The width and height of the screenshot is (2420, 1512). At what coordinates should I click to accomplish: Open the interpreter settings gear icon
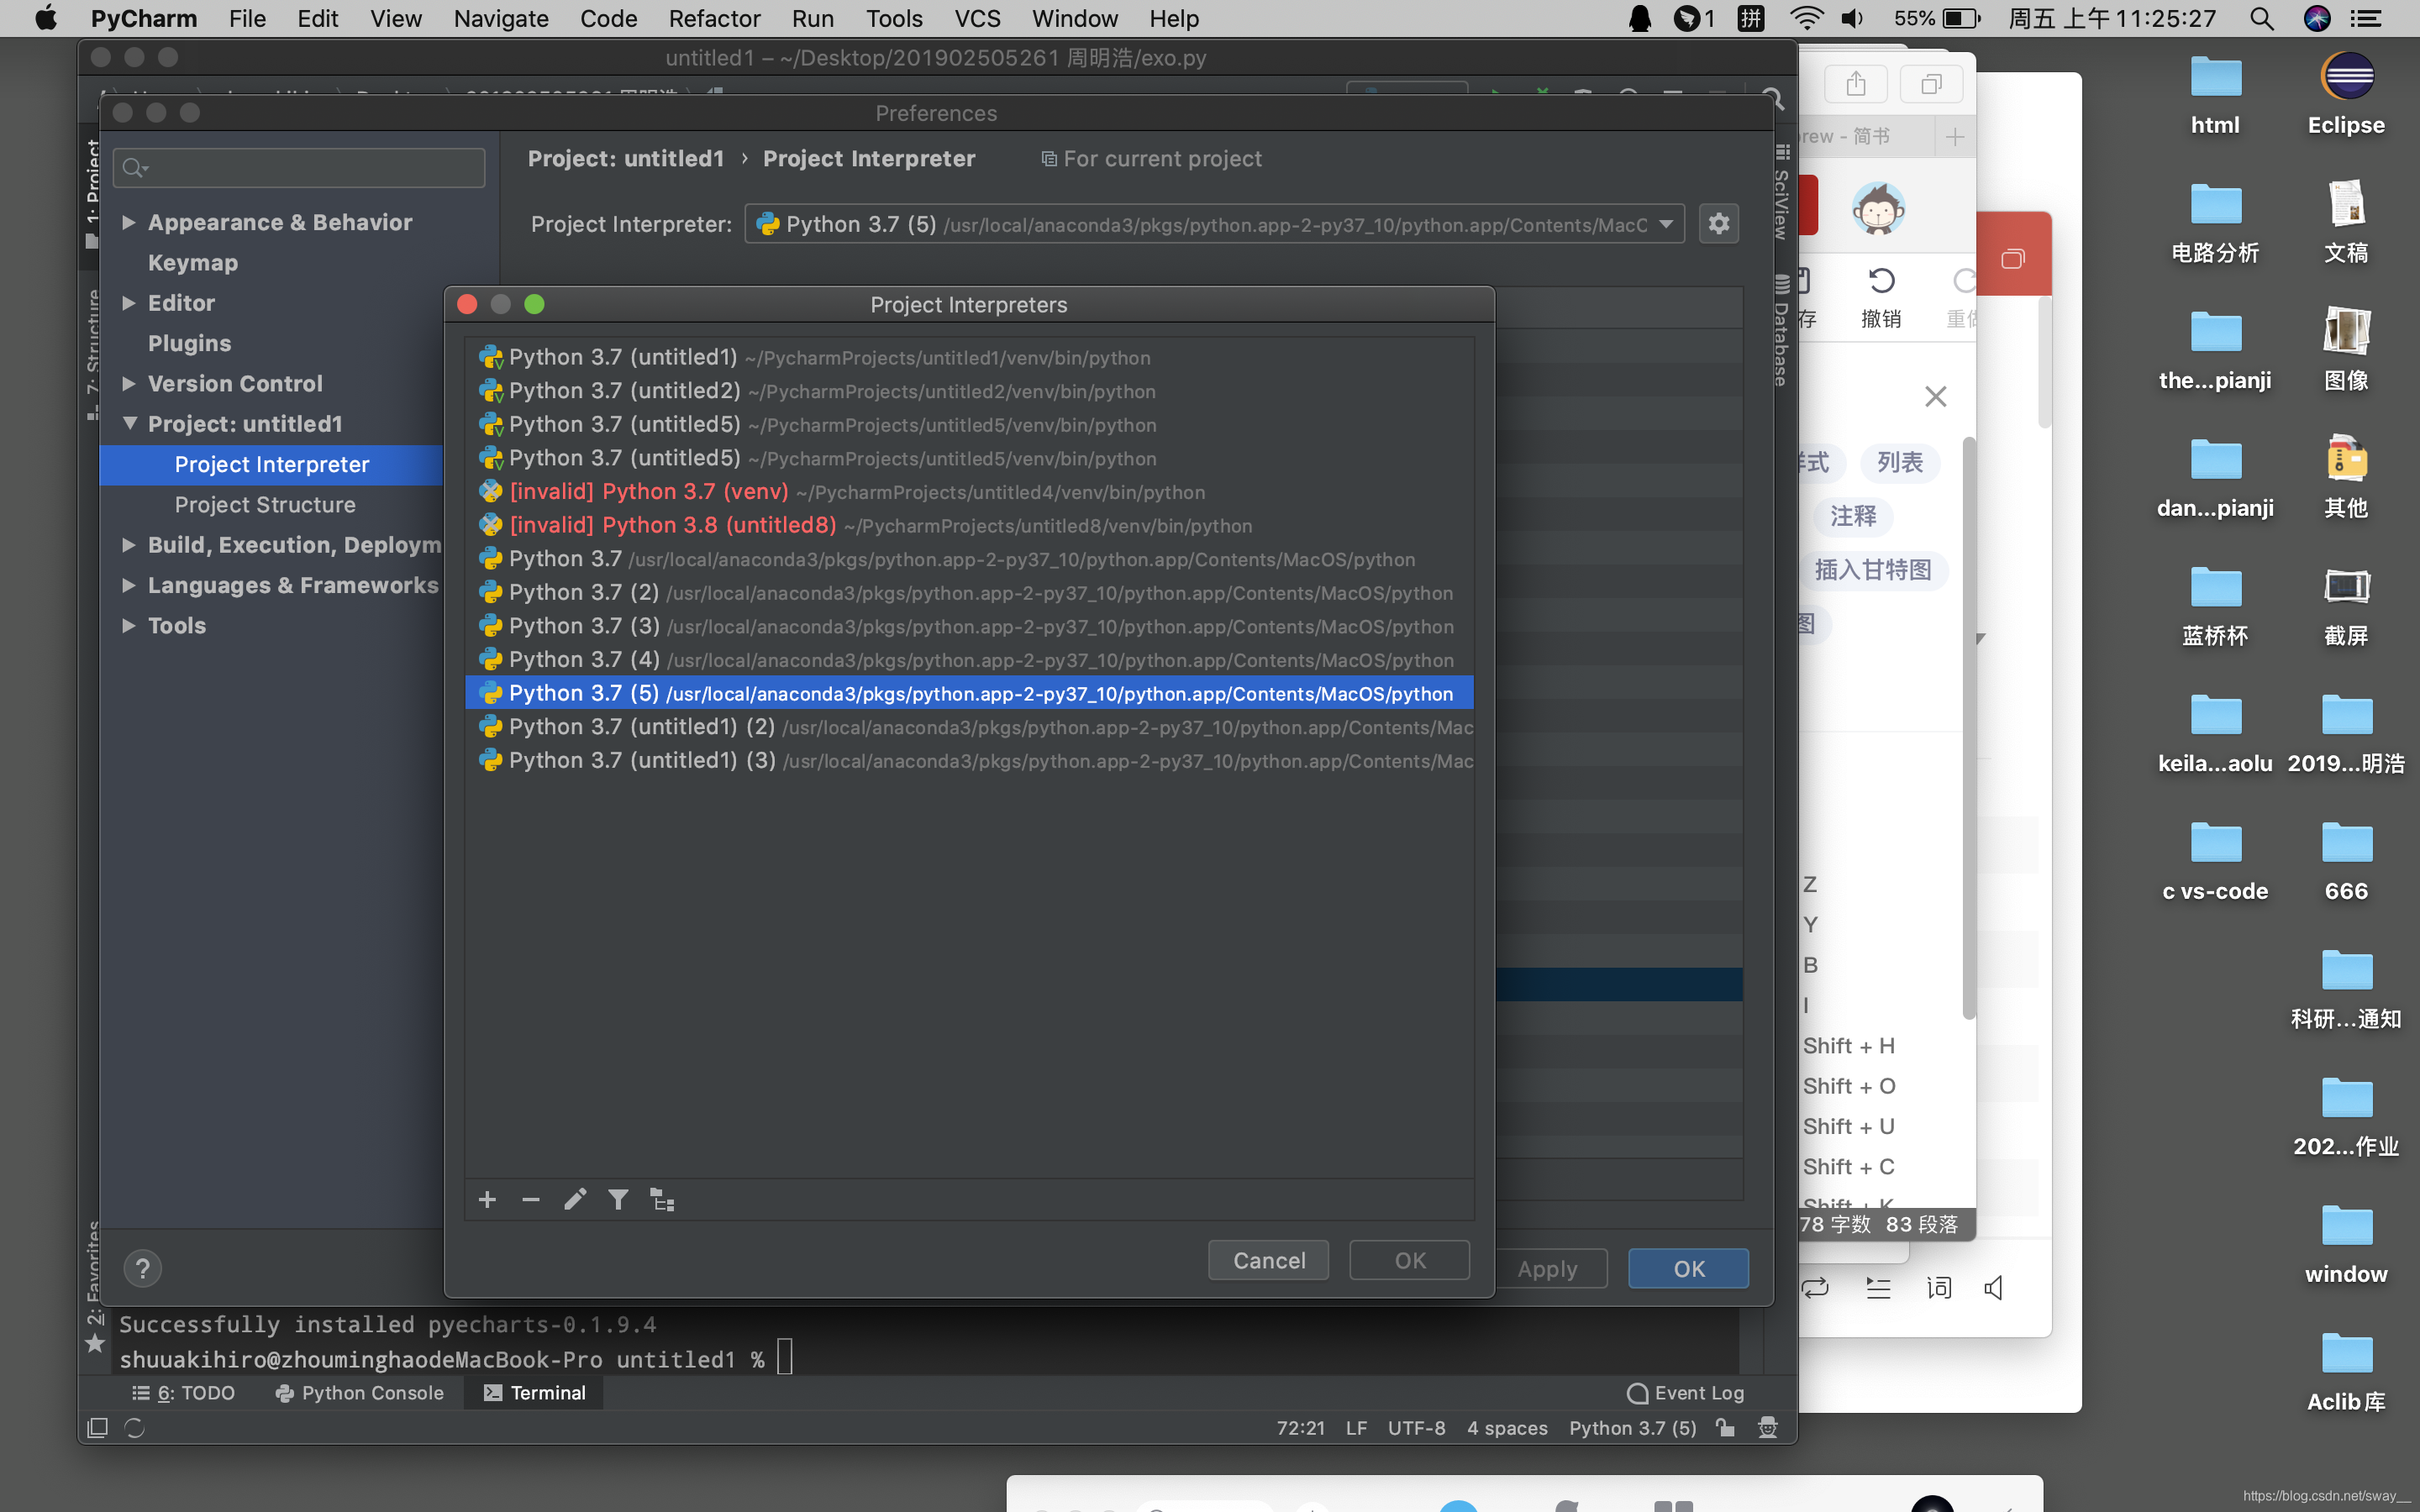(x=1718, y=224)
